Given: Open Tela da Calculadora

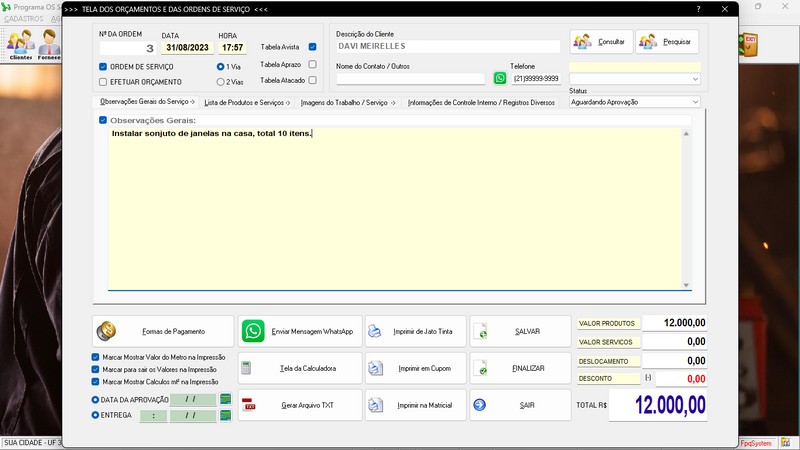Looking at the screenshot, I should (300, 368).
